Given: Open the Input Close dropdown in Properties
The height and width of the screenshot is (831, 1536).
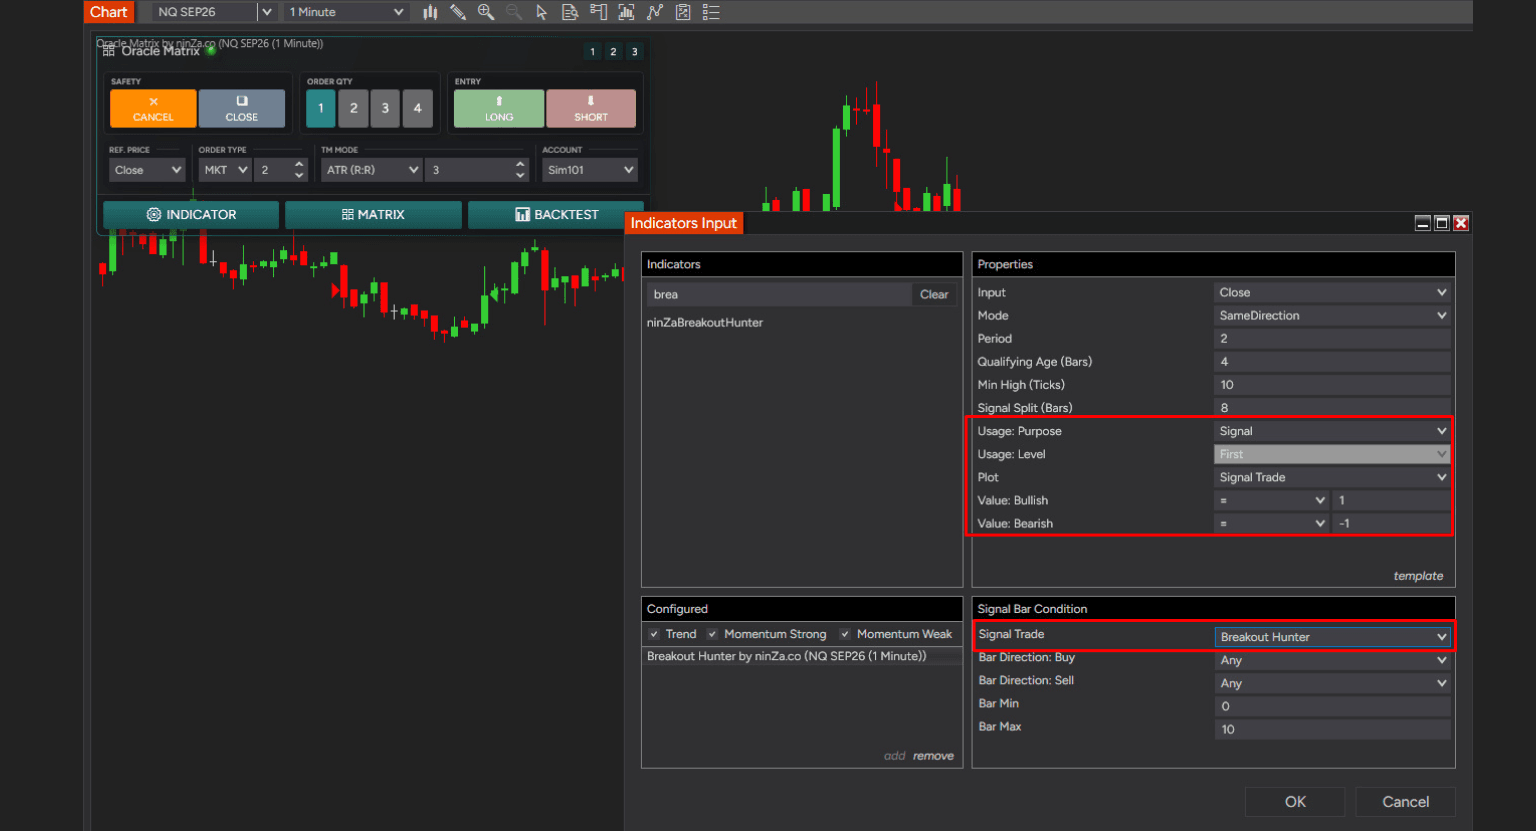Looking at the screenshot, I should (x=1332, y=293).
